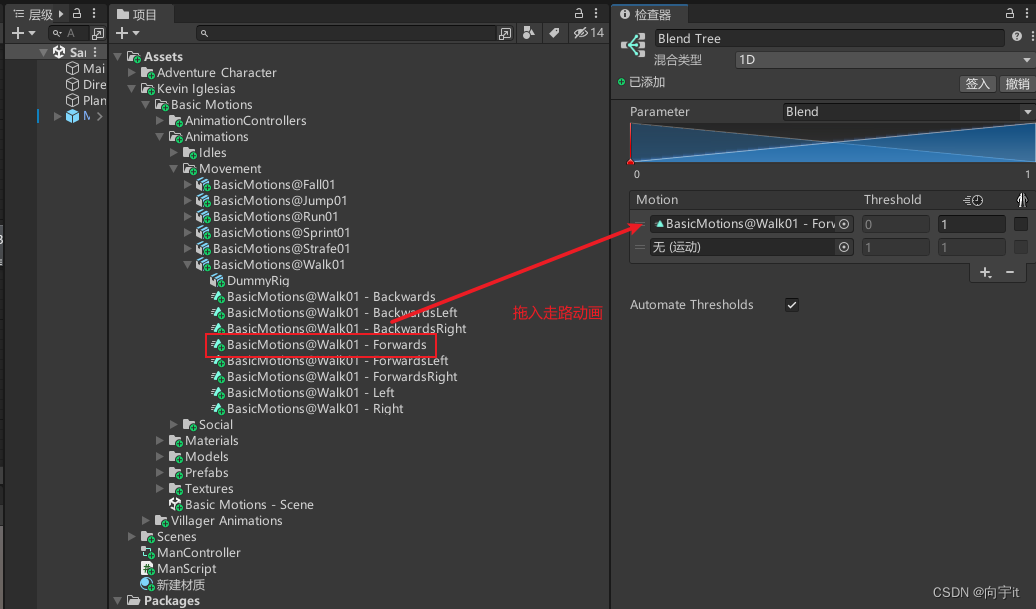The width and height of the screenshot is (1036, 609).
Task: Add a new motion with plus button
Action: (985, 272)
